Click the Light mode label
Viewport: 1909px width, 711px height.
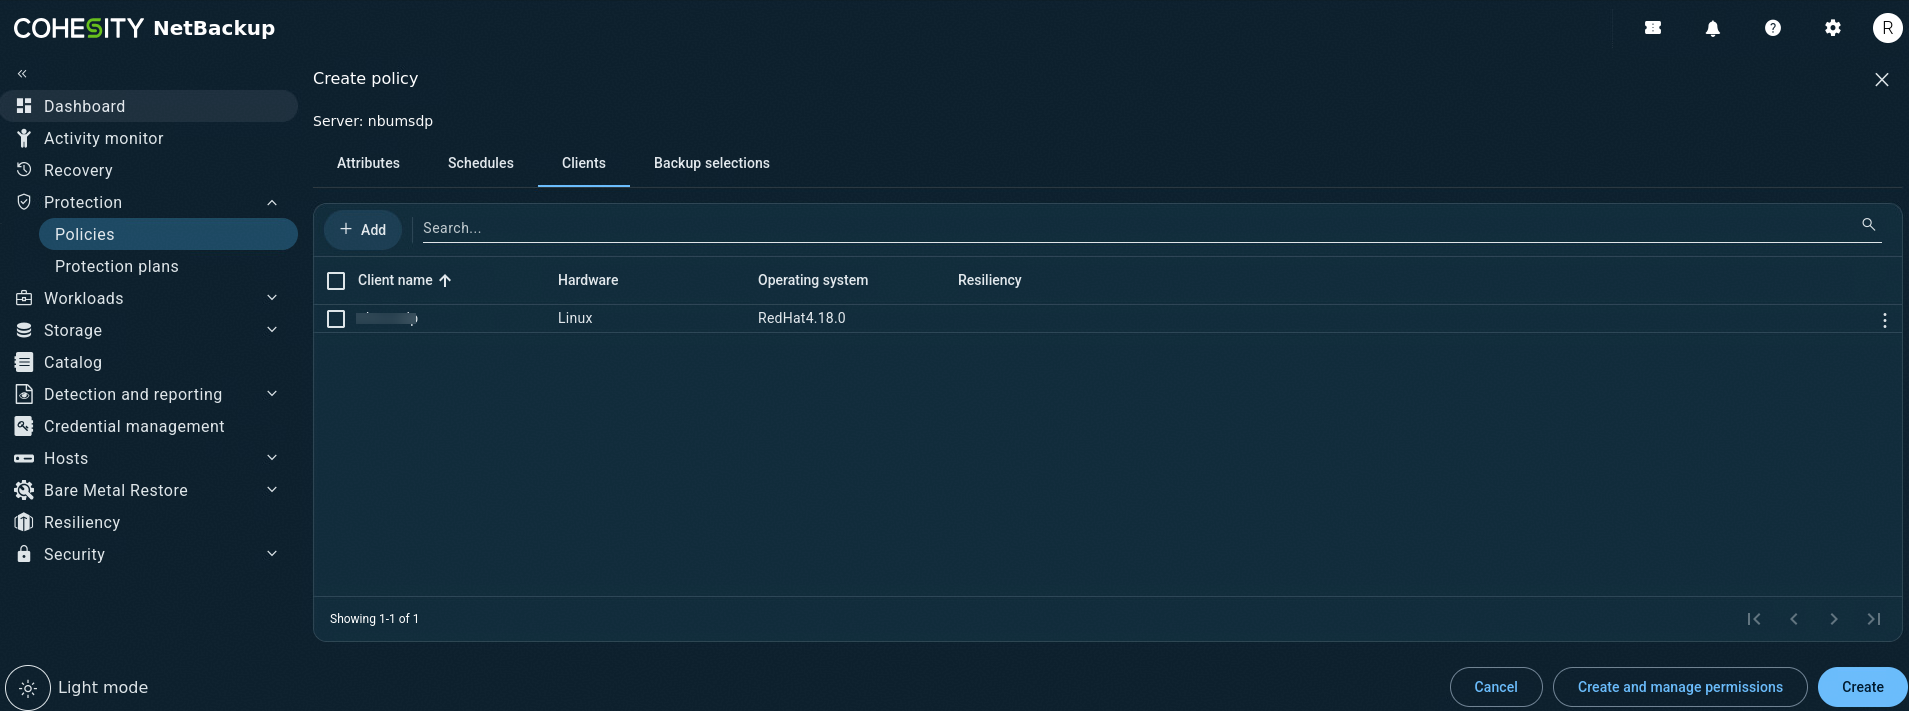click(103, 687)
